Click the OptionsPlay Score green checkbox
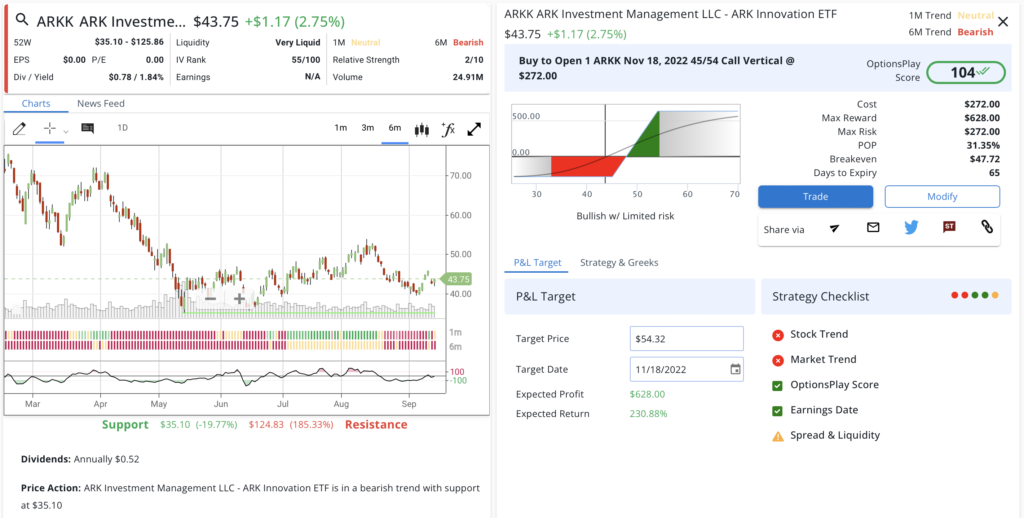1024x518 pixels. pos(778,385)
